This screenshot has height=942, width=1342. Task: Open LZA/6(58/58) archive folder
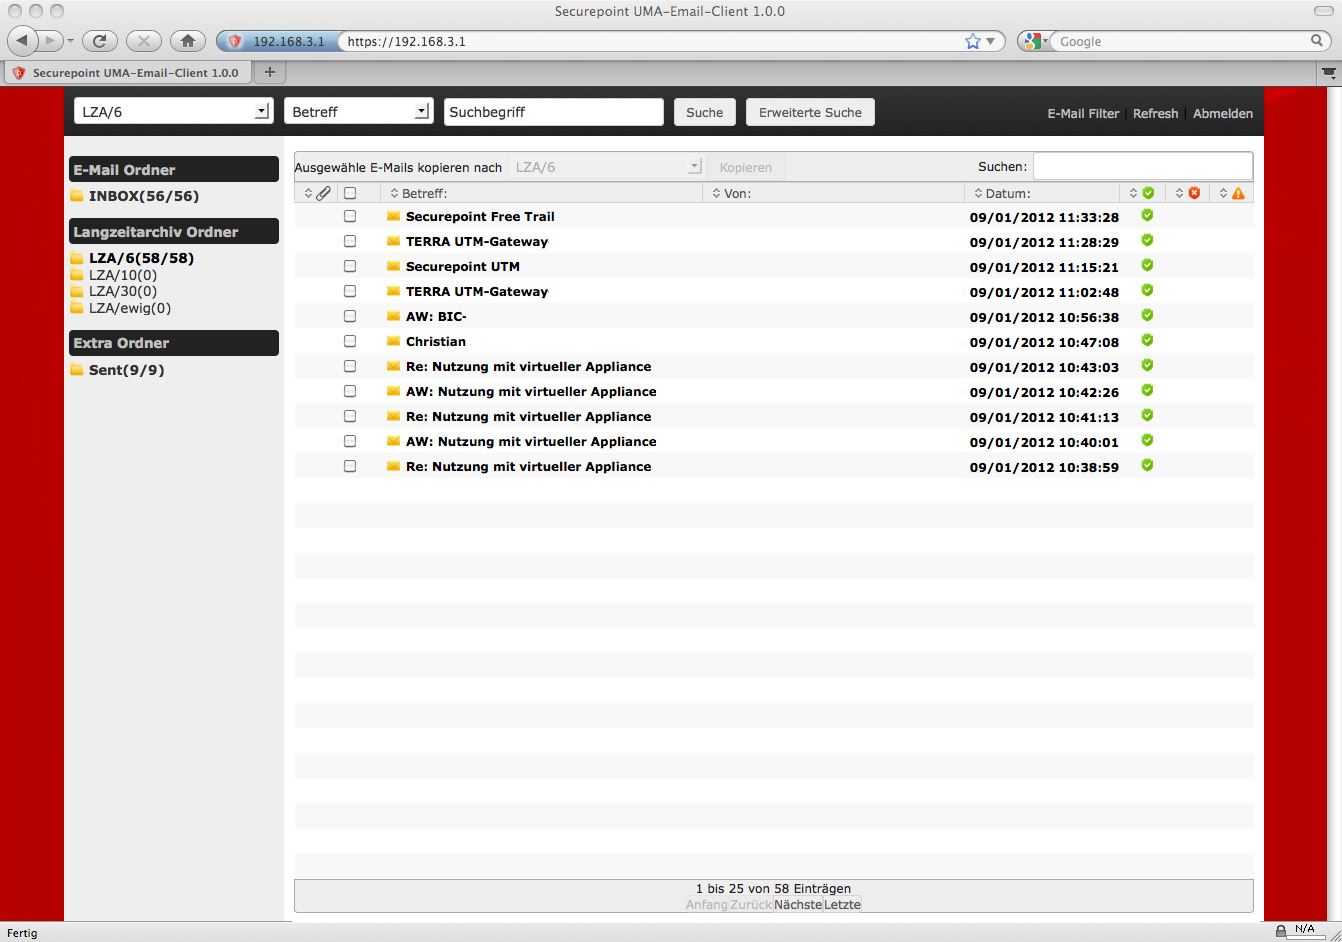(141, 258)
